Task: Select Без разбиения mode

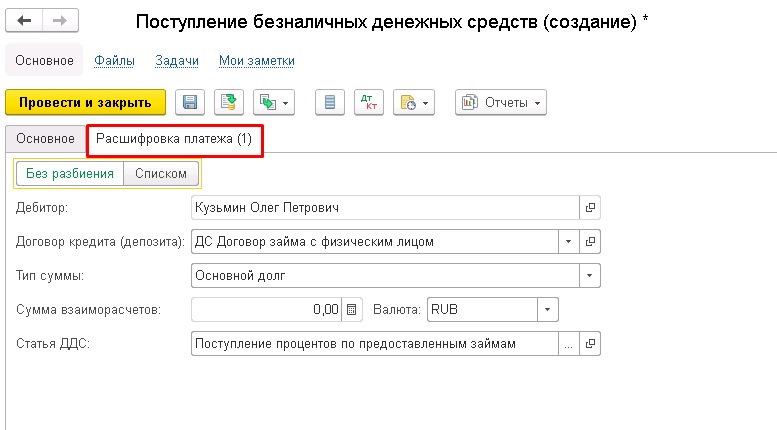Action: click(70, 174)
